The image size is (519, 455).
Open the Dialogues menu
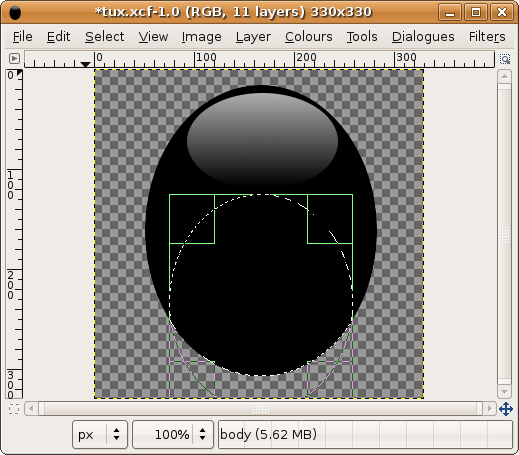[x=423, y=37]
